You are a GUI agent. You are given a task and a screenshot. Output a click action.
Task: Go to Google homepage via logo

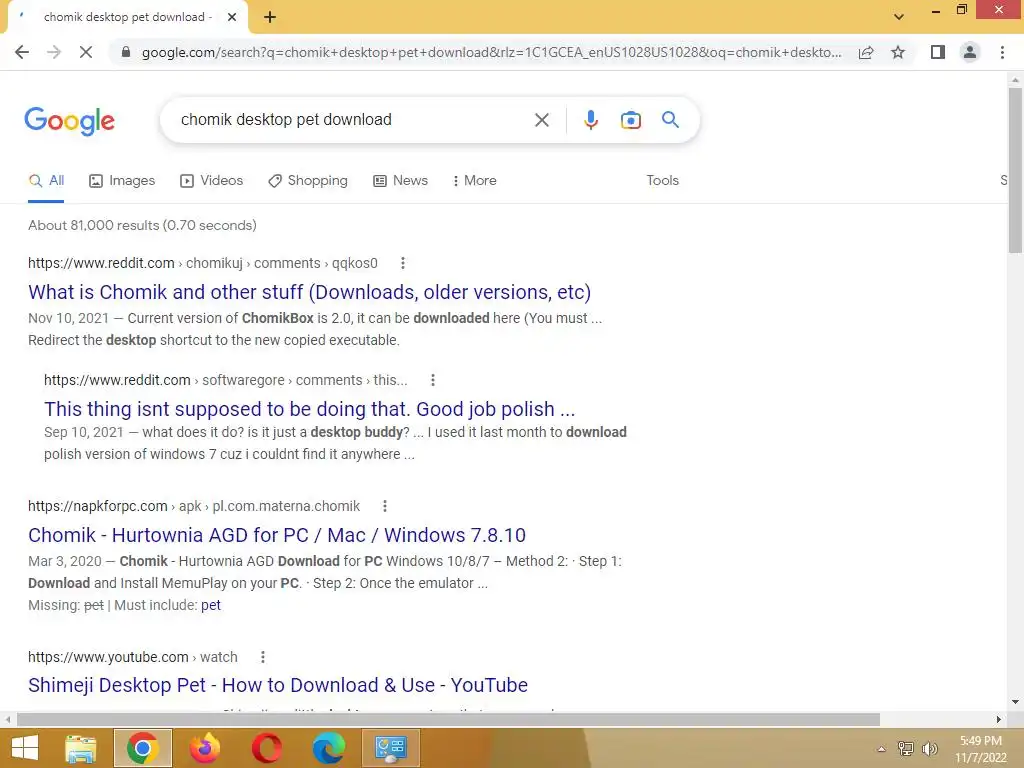click(69, 121)
